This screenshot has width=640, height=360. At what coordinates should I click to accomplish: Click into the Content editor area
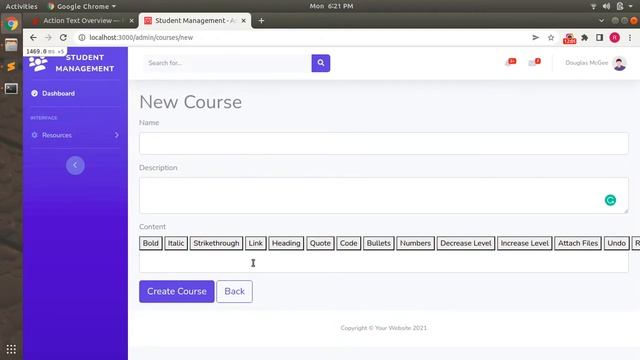pyautogui.click(x=384, y=262)
